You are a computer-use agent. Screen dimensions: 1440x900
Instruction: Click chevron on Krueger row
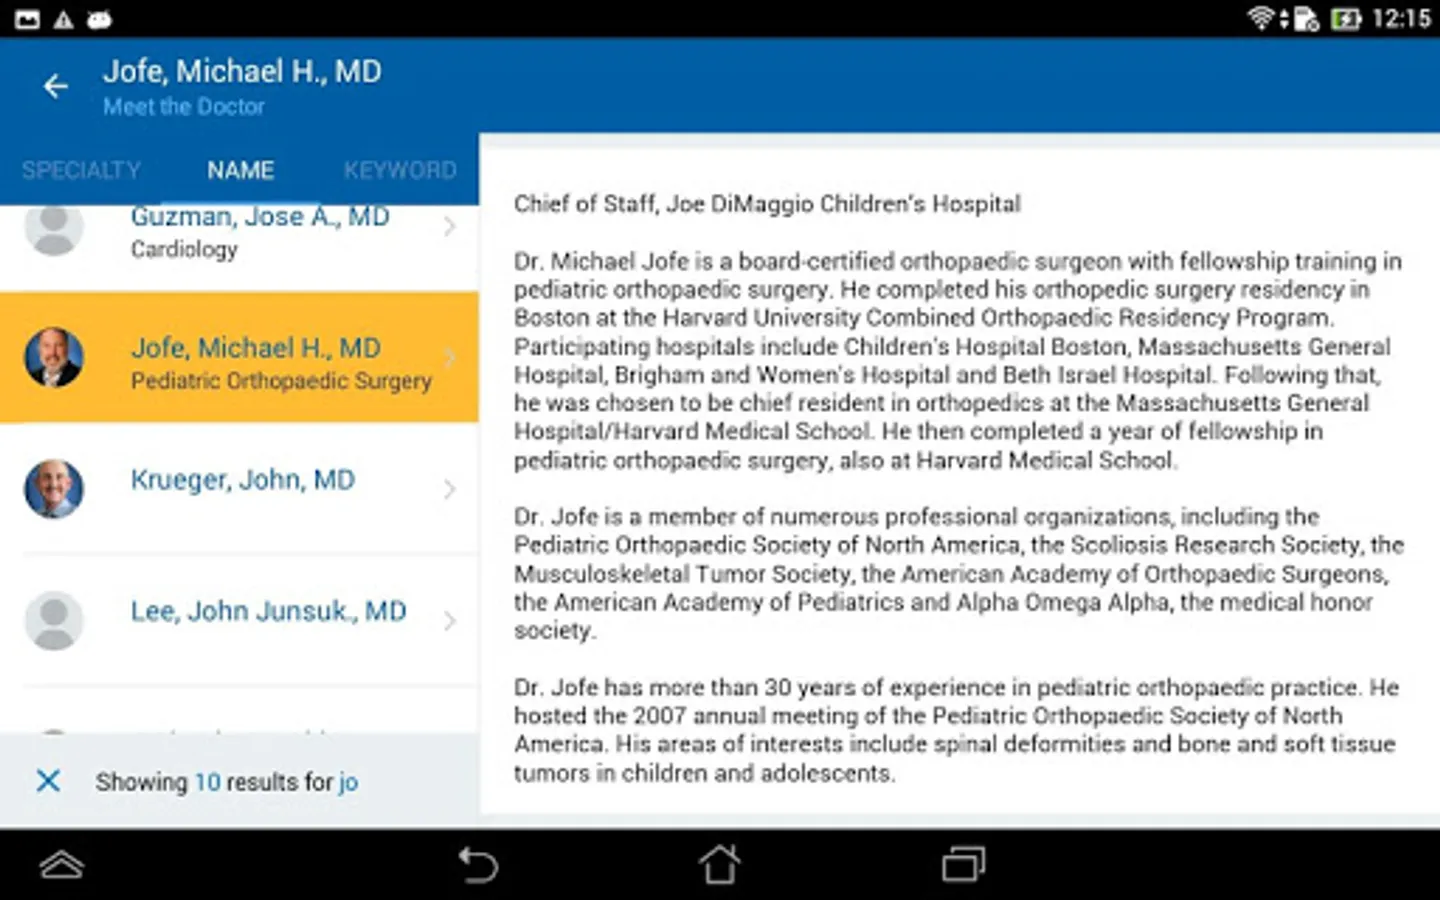coord(450,488)
